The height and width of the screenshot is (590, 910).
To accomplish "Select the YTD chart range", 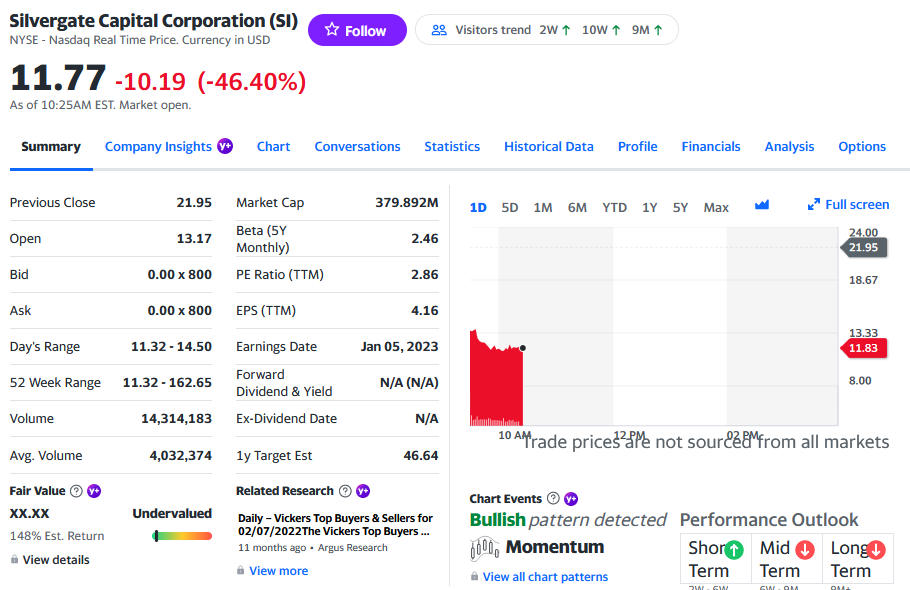I will pos(615,208).
